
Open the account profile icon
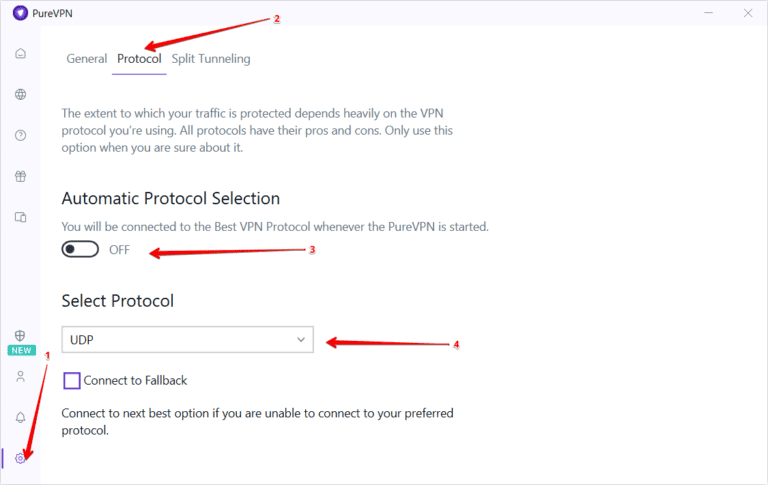point(20,377)
